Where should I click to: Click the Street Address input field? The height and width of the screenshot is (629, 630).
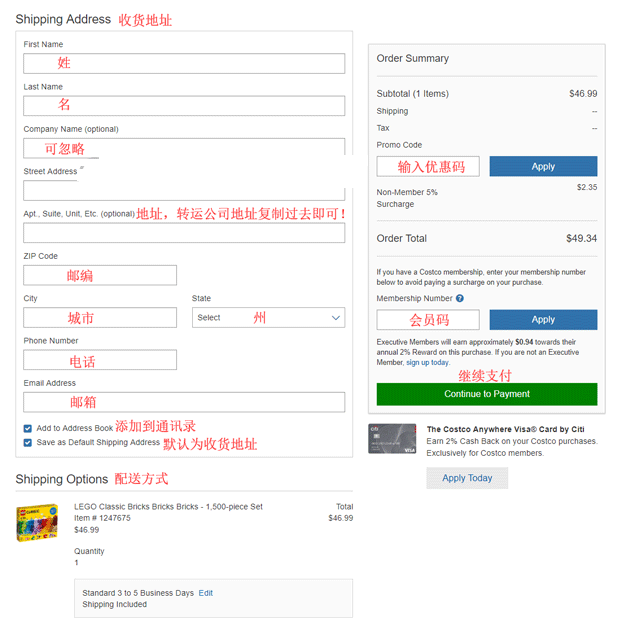[184, 190]
